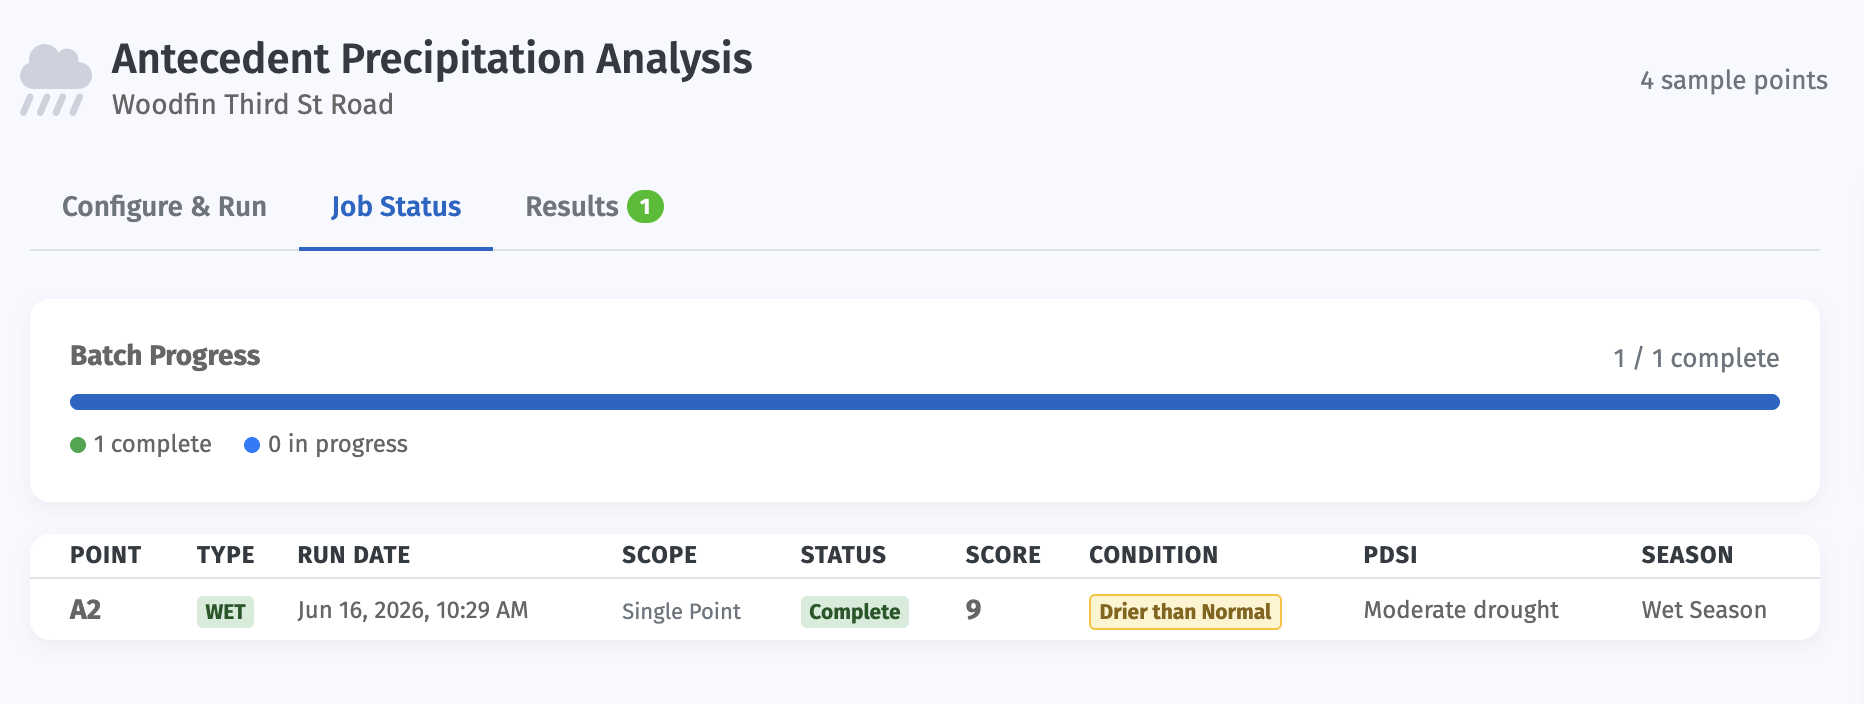Click the Drier than Normal condition badge
Image resolution: width=1864 pixels, height=704 pixels.
(x=1185, y=612)
